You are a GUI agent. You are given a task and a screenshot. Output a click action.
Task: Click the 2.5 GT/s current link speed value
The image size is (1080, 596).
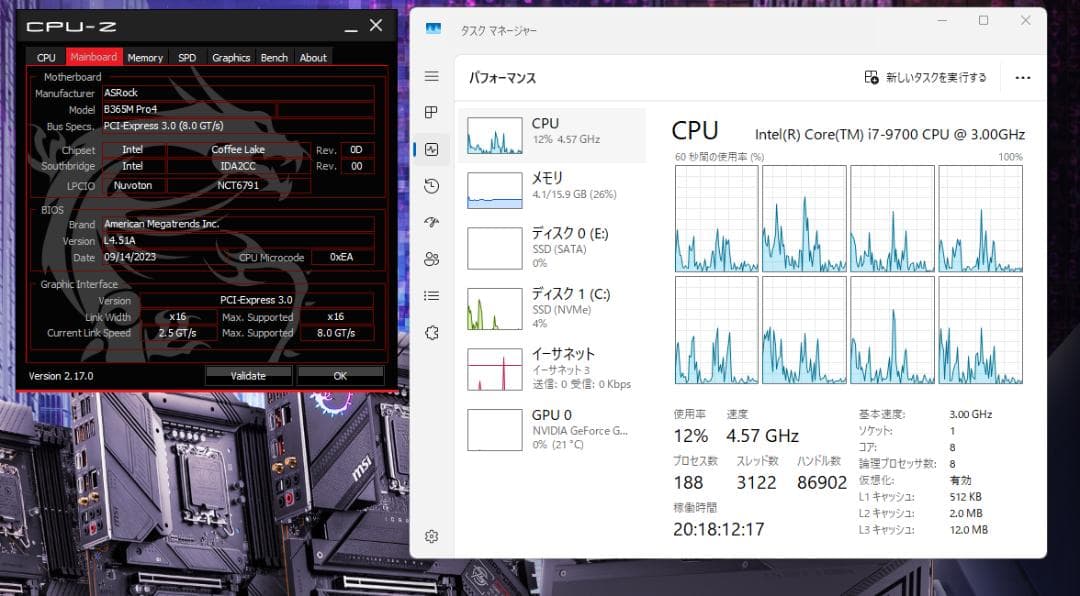(x=178, y=332)
